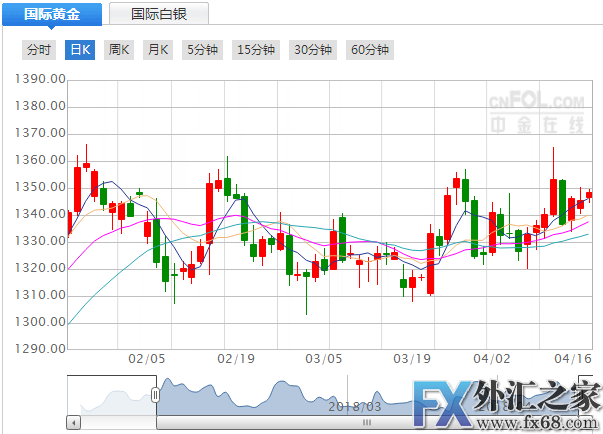603x434 pixels.
Task: Click the range selector's left drag handle
Action: (155, 395)
